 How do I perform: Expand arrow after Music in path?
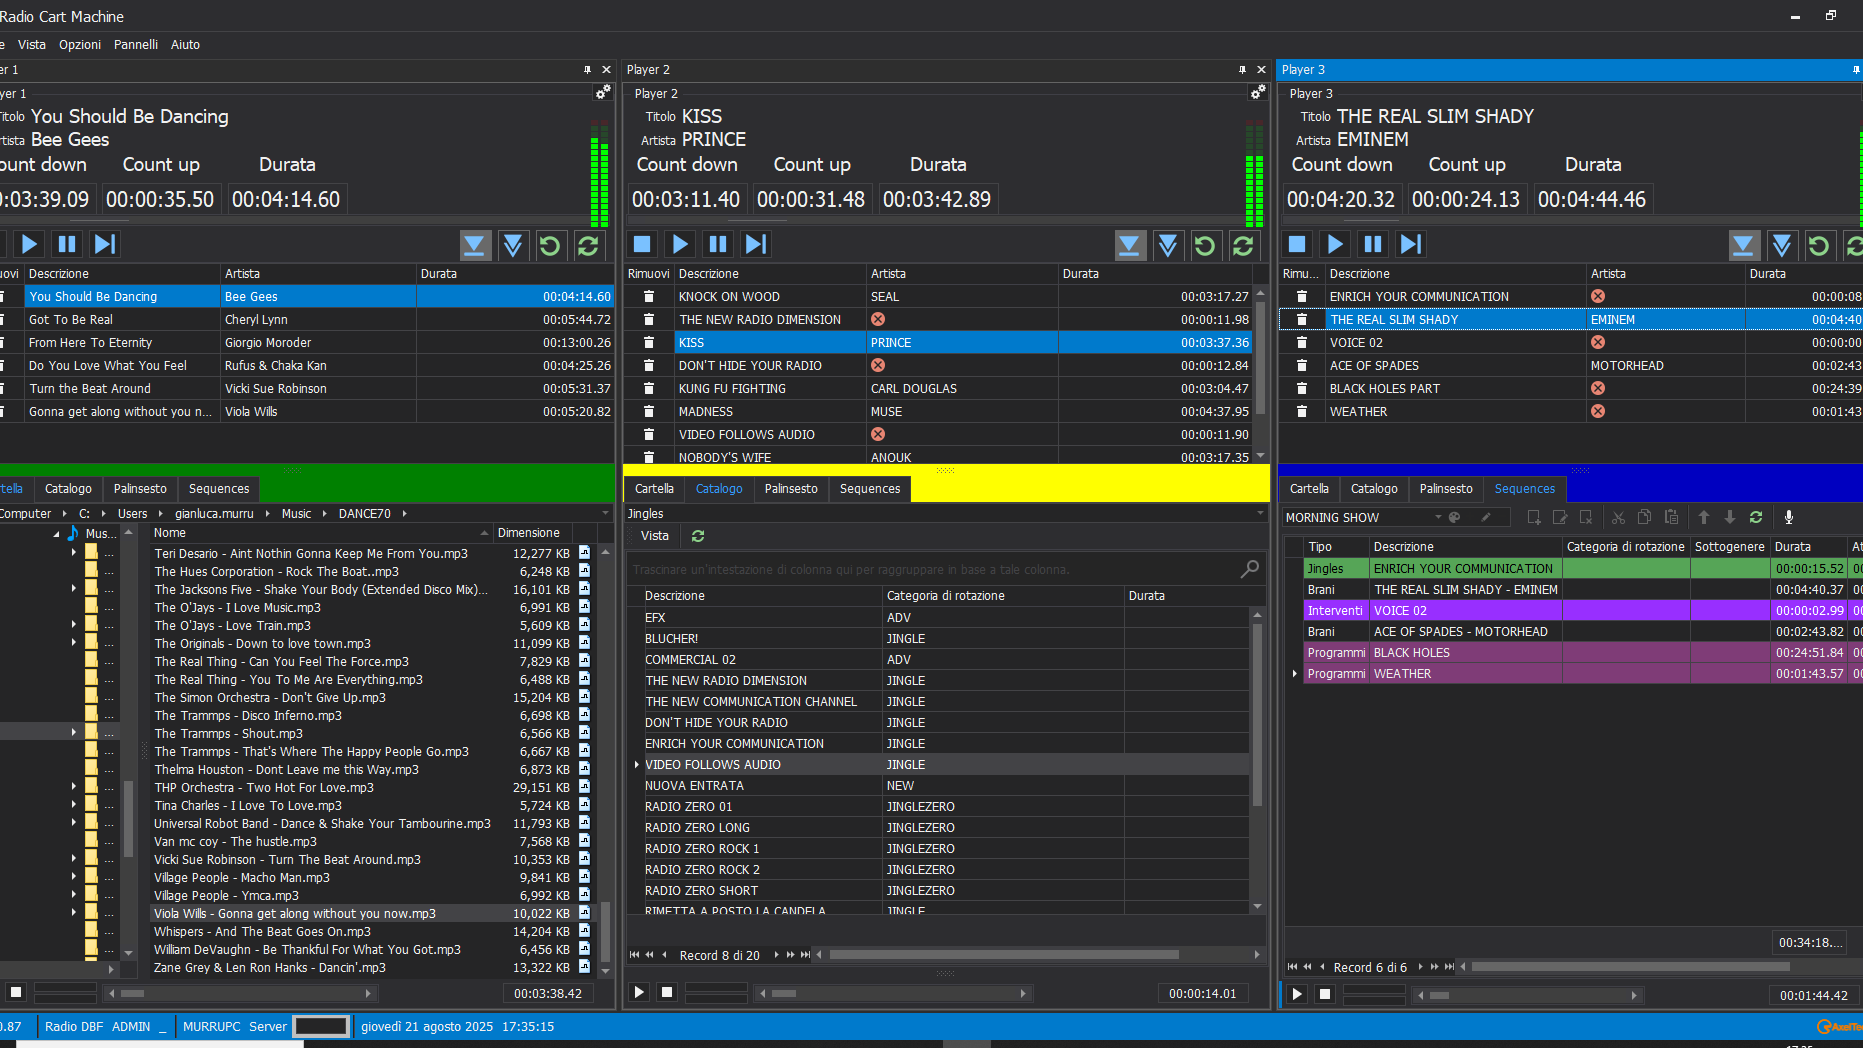tap(325, 513)
